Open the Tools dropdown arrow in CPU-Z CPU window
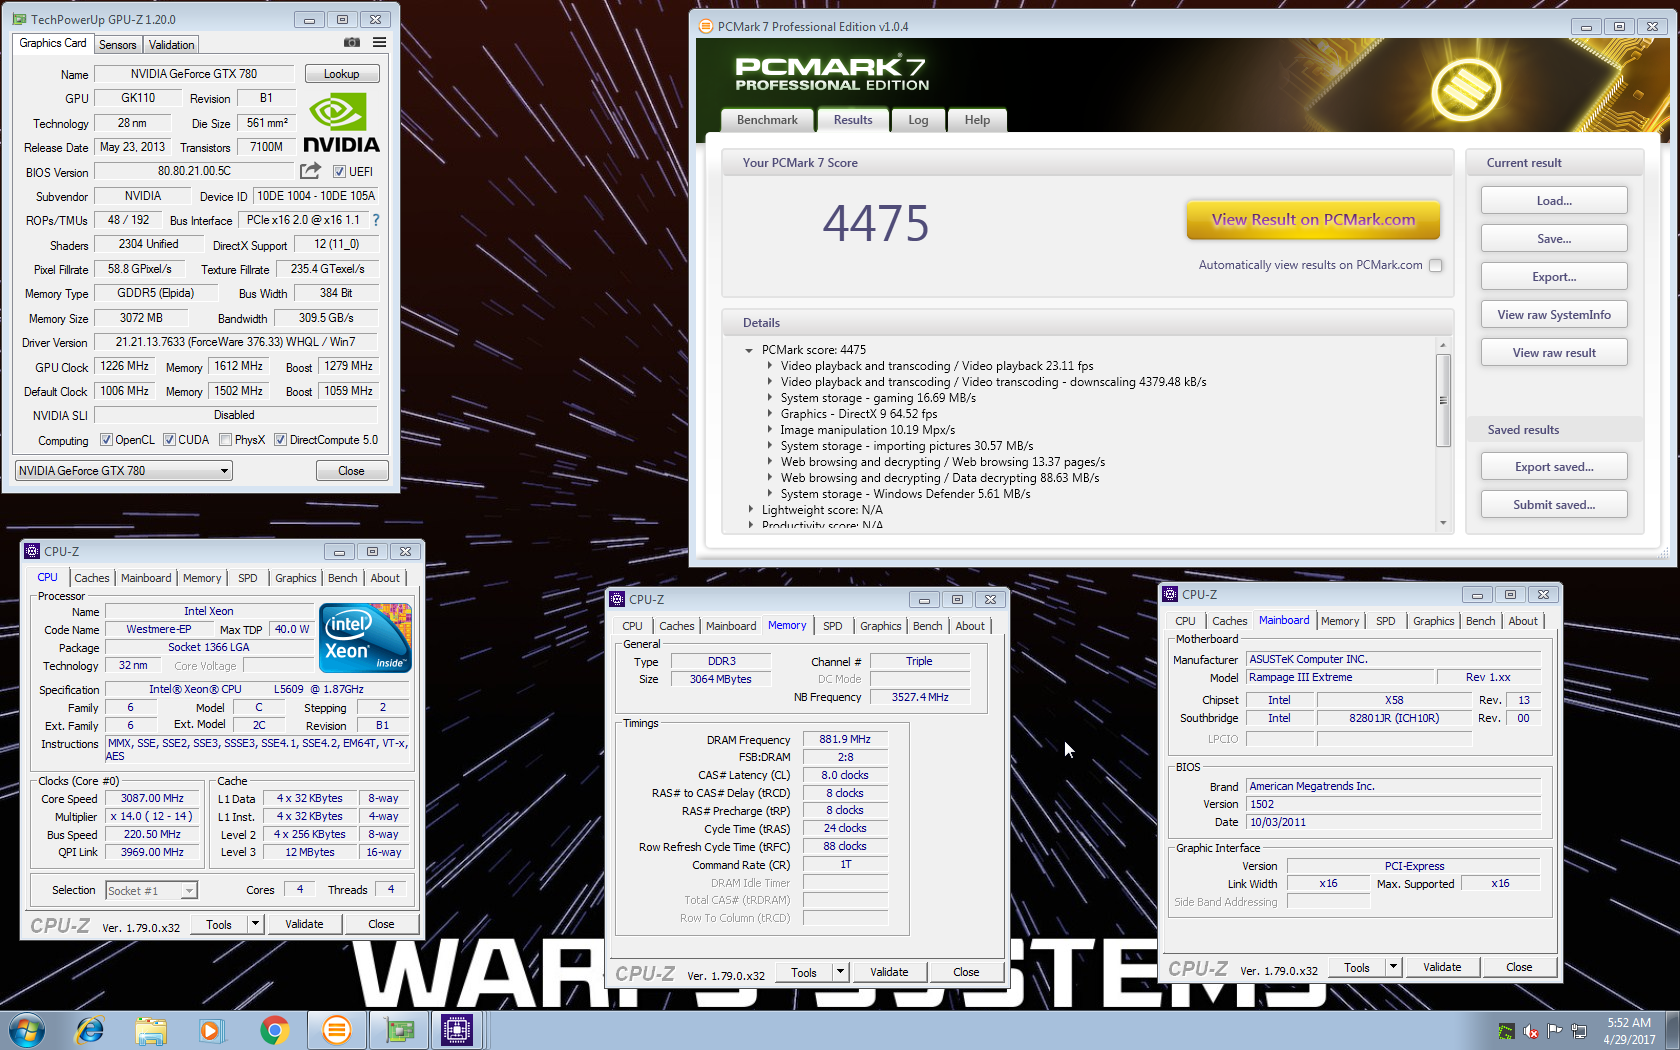1680x1050 pixels. 255,924
